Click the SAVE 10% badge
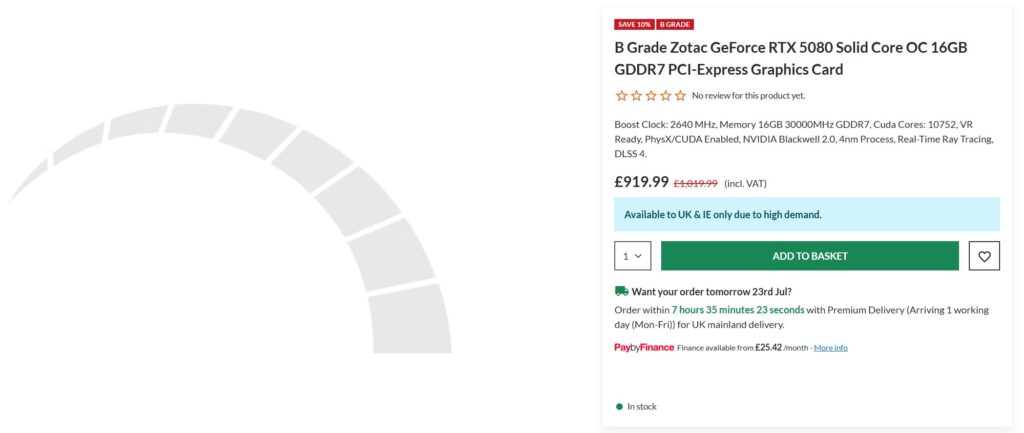 click(x=634, y=24)
